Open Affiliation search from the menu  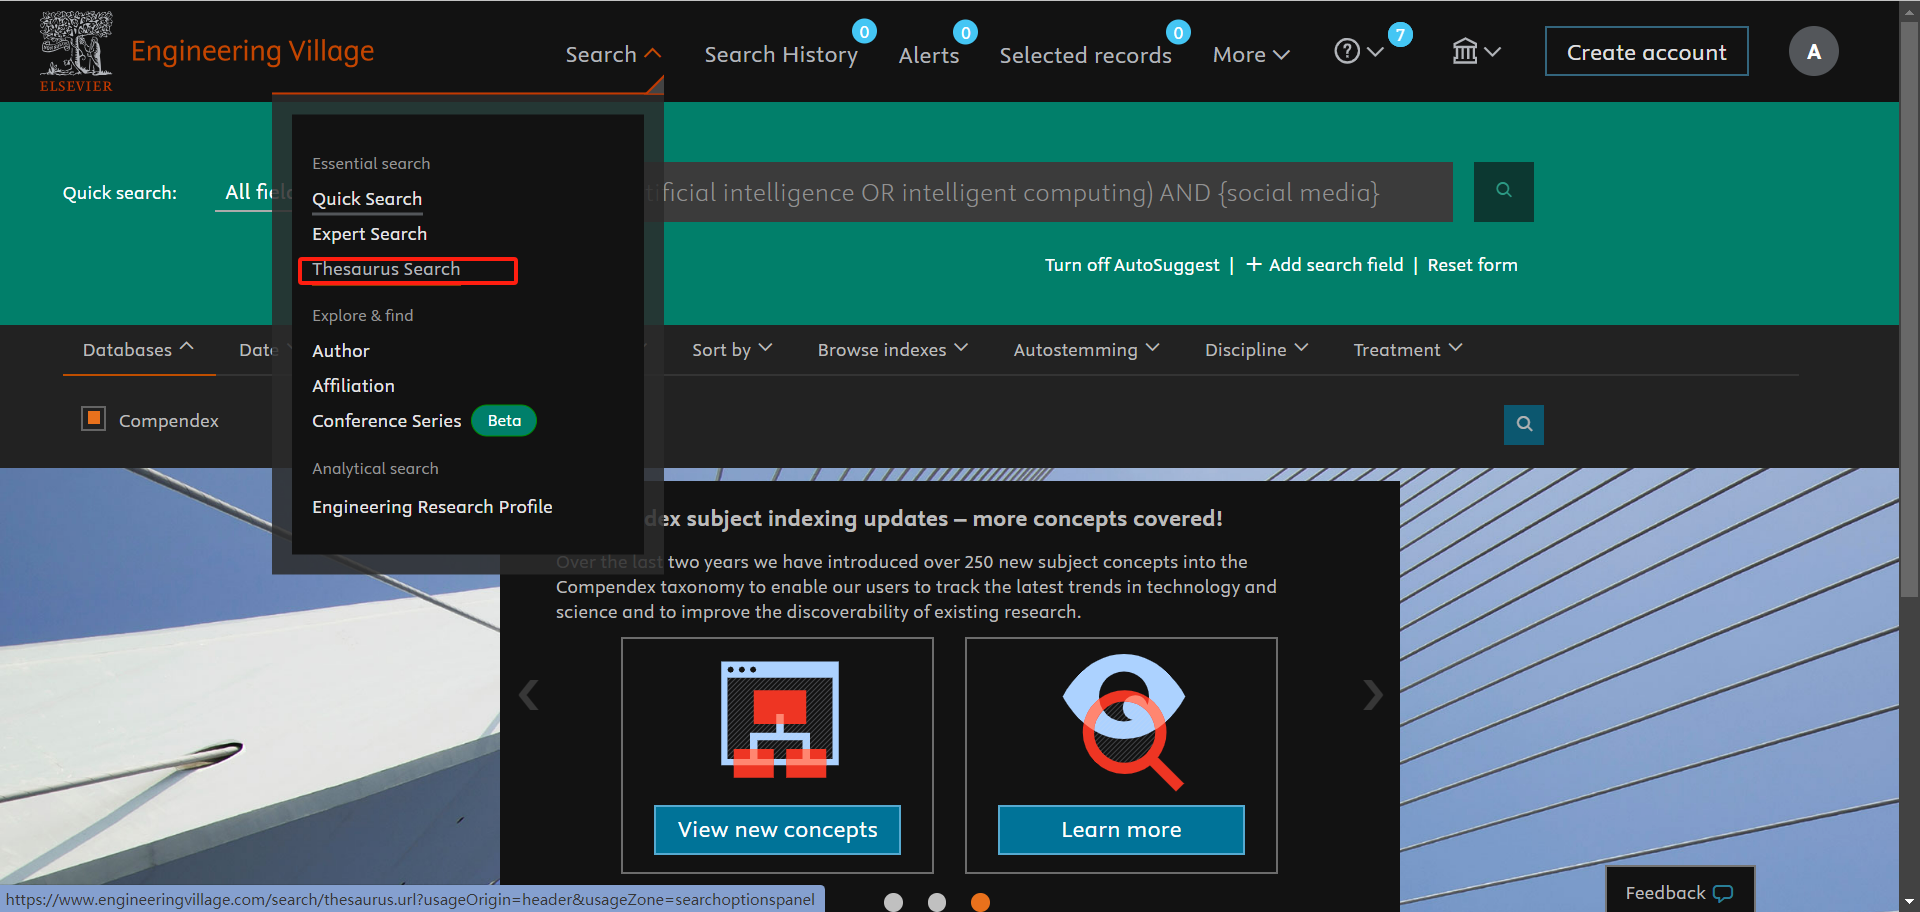pyautogui.click(x=353, y=386)
